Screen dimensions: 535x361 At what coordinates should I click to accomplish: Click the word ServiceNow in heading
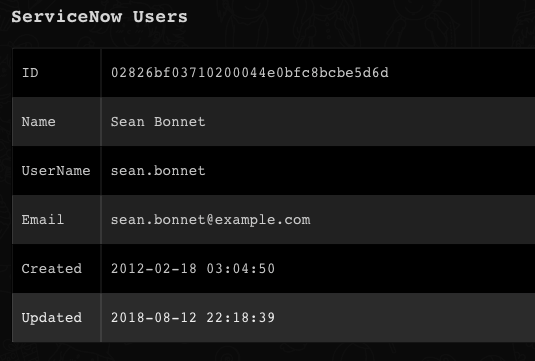click(x=67, y=17)
